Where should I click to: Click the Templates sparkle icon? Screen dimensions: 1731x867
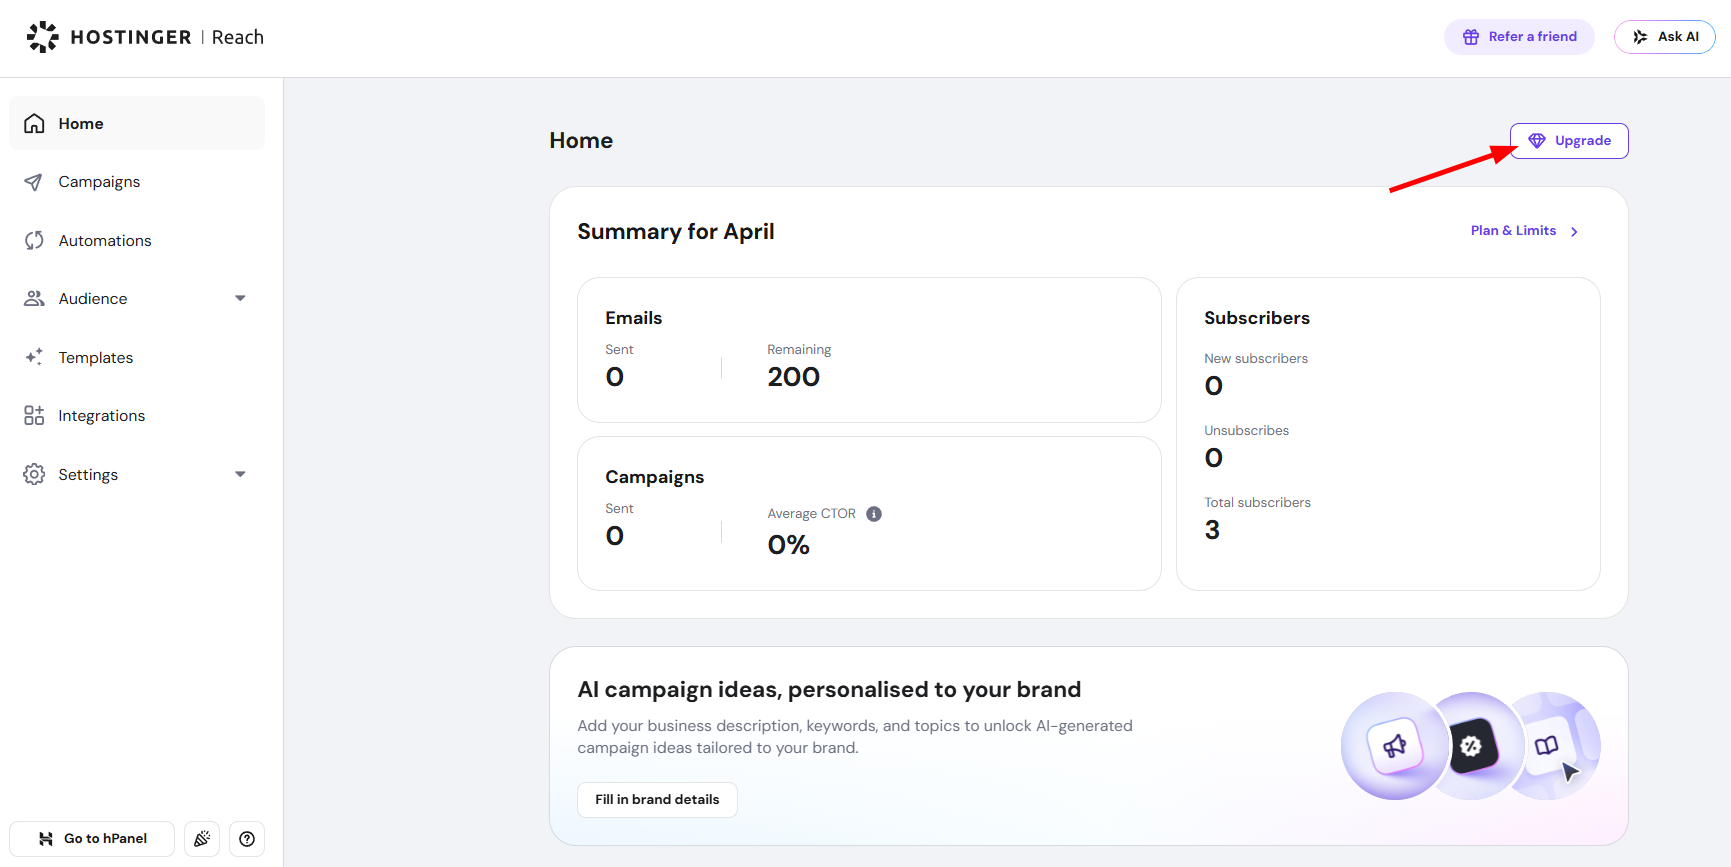[34, 357]
